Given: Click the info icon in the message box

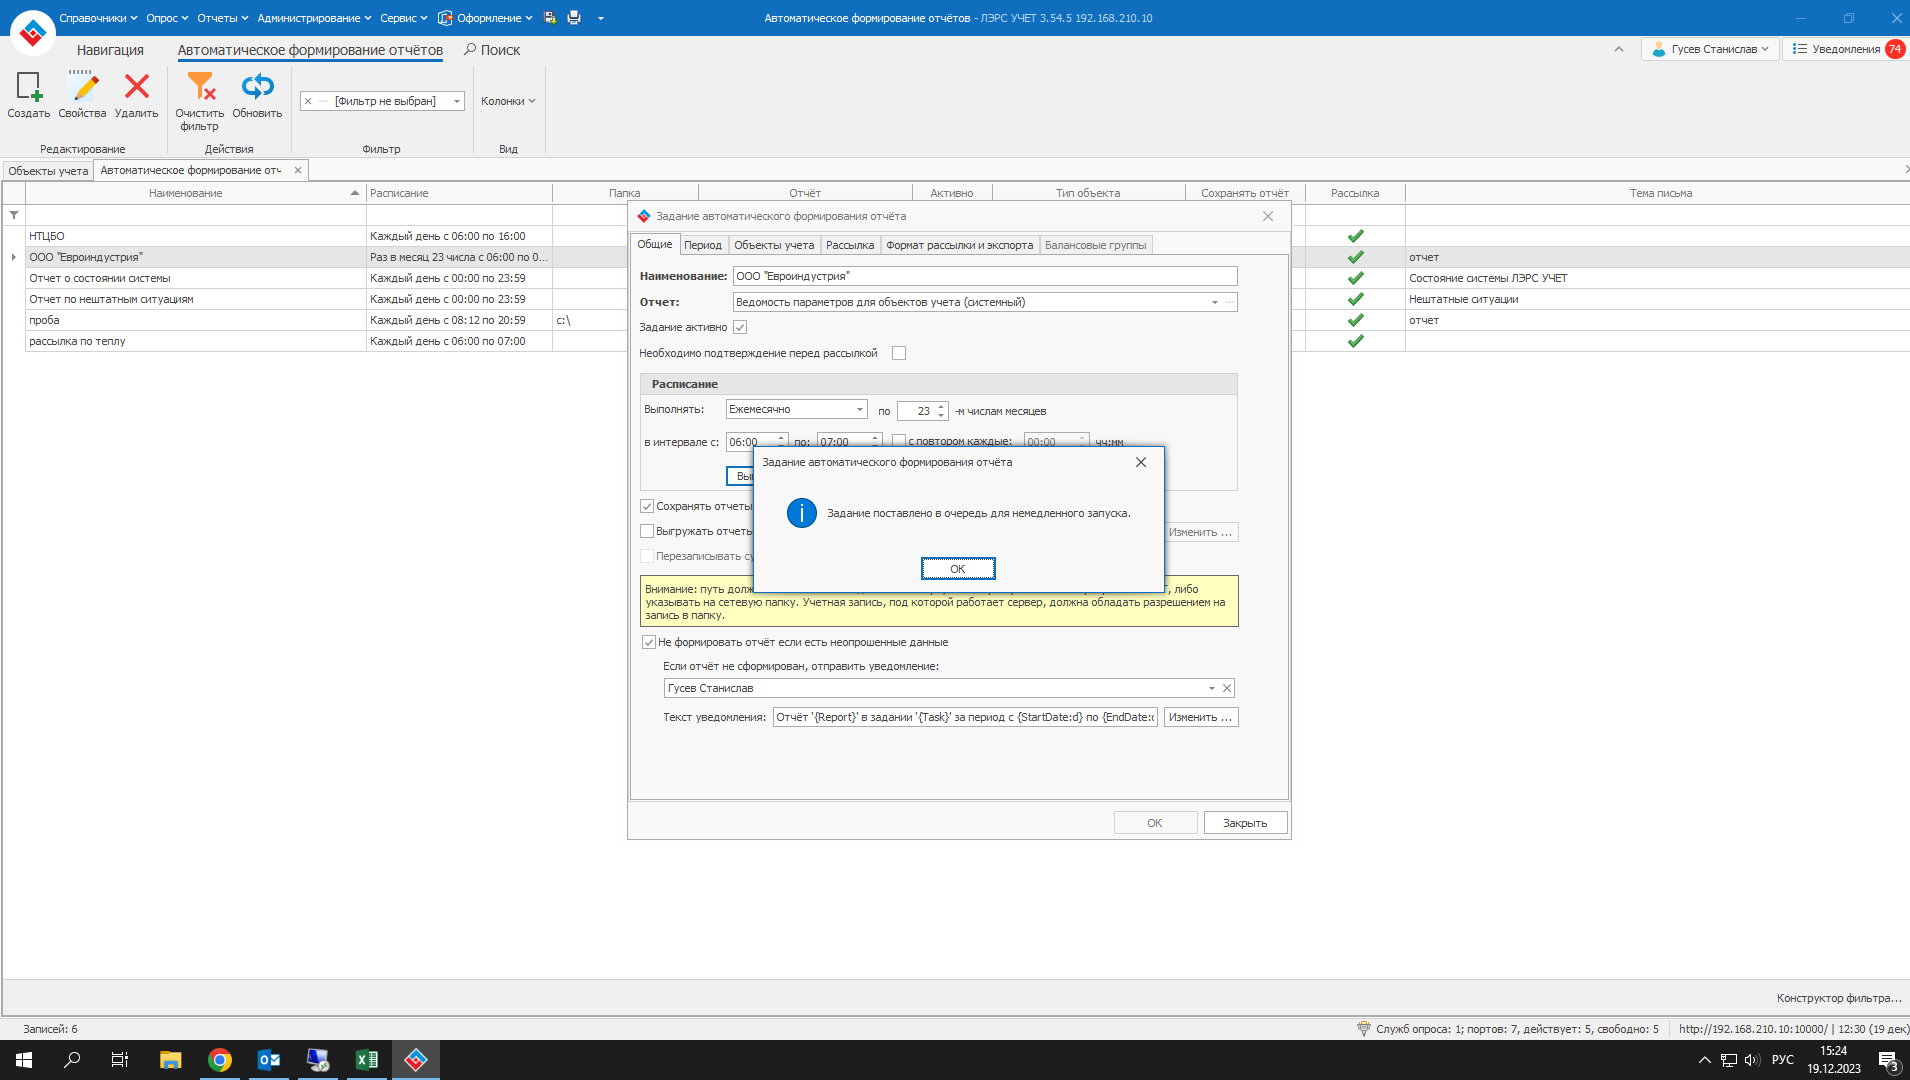Looking at the screenshot, I should click(802, 513).
